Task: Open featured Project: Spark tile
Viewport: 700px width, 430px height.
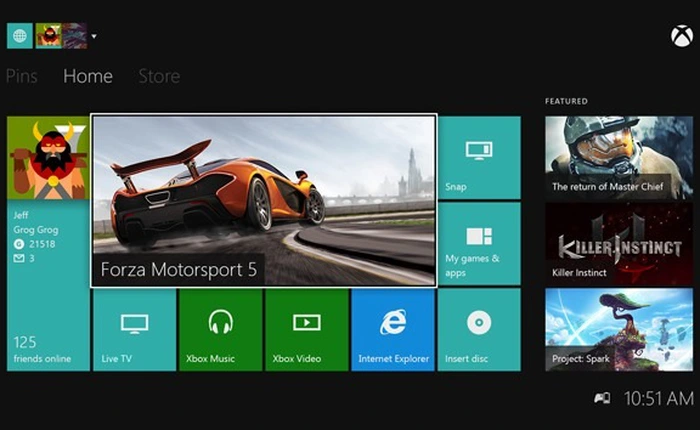Action: 619,330
